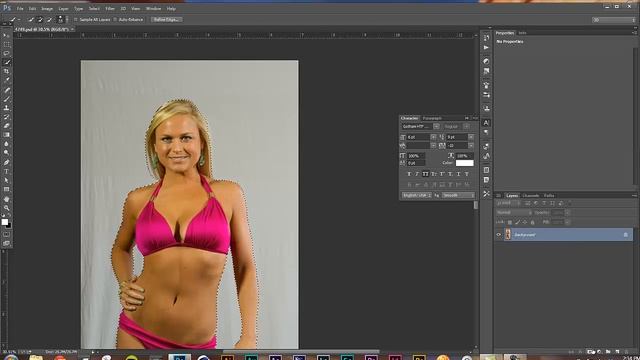Select the Dodge tool
This screenshot has width=640, height=360.
[7, 153]
